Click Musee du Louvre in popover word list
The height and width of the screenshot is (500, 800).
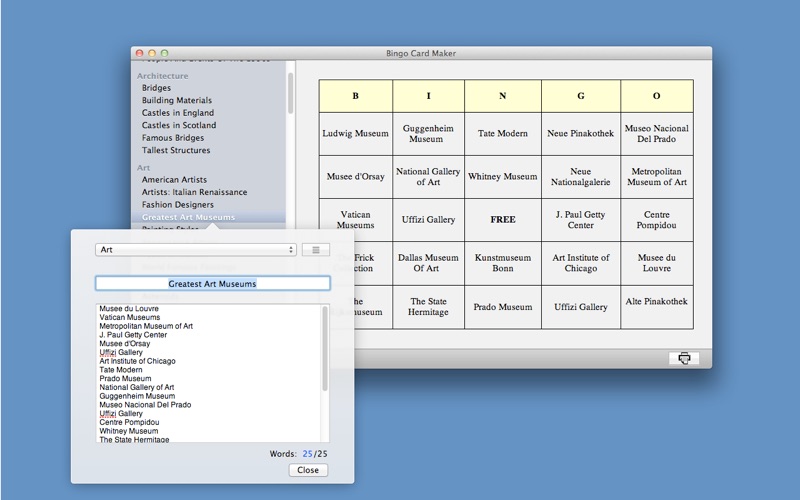click(x=129, y=309)
